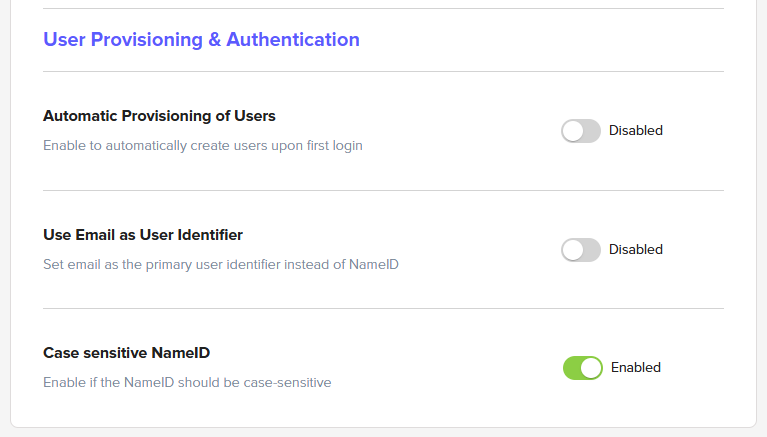This screenshot has height=437, width=767.
Task: Click the white knob of Automatic Provisioning switch
Action: (x=573, y=131)
